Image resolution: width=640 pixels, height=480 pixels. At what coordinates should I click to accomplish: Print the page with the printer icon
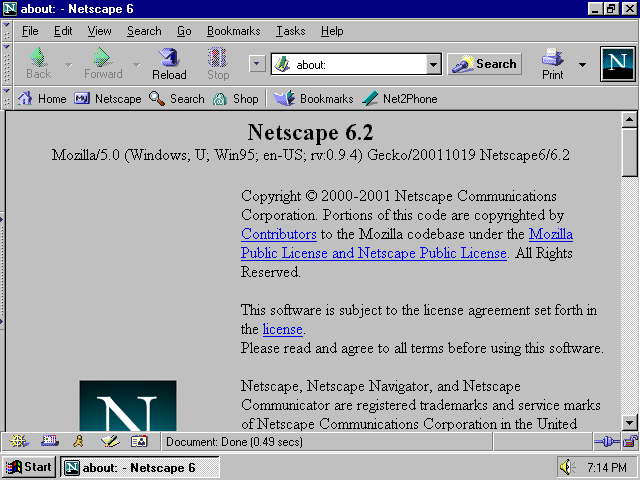[553, 63]
